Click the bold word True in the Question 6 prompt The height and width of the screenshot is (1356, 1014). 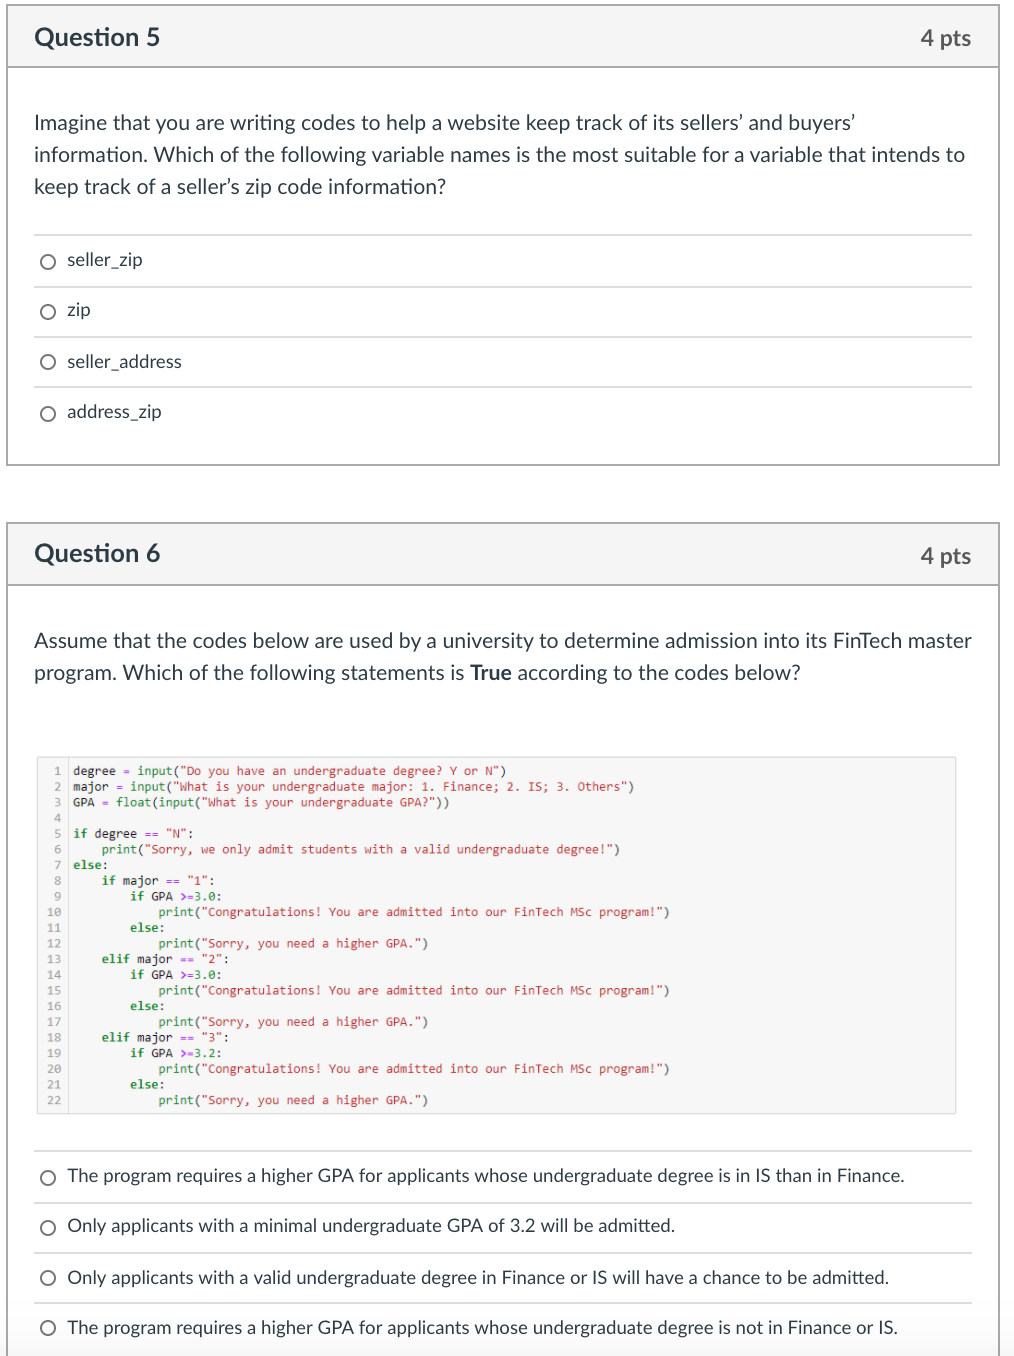(x=491, y=673)
